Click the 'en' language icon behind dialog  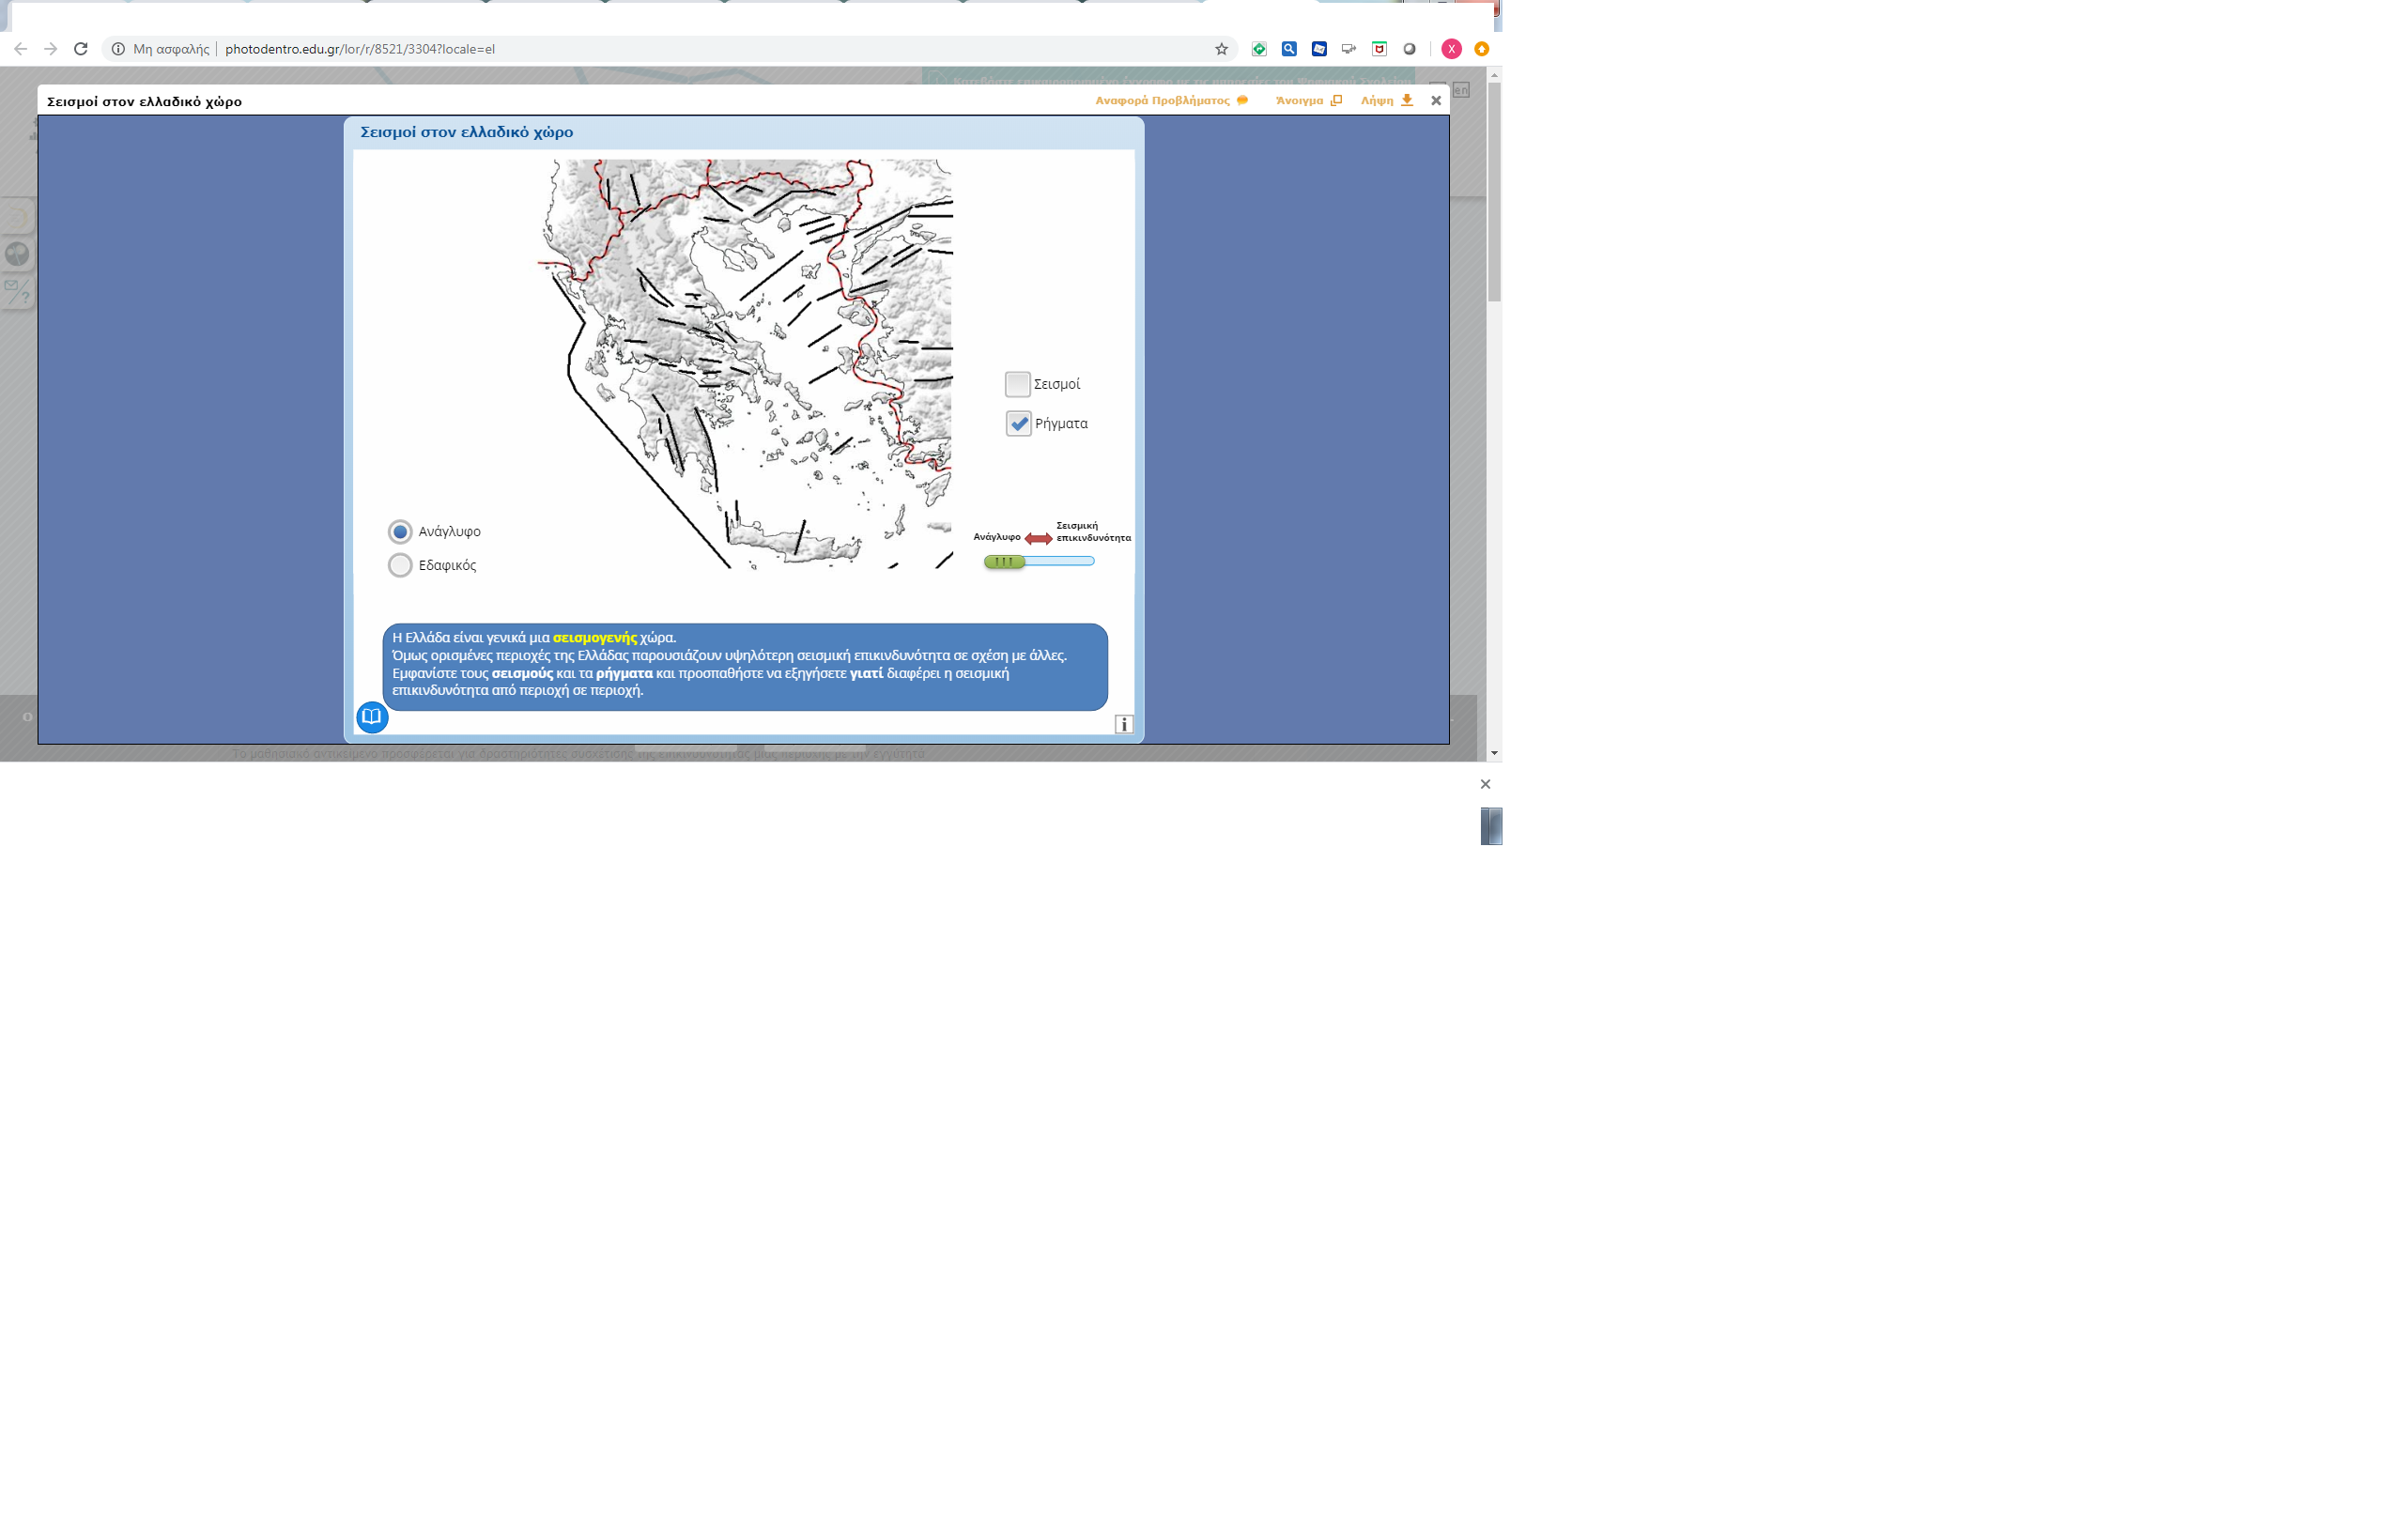[1461, 90]
